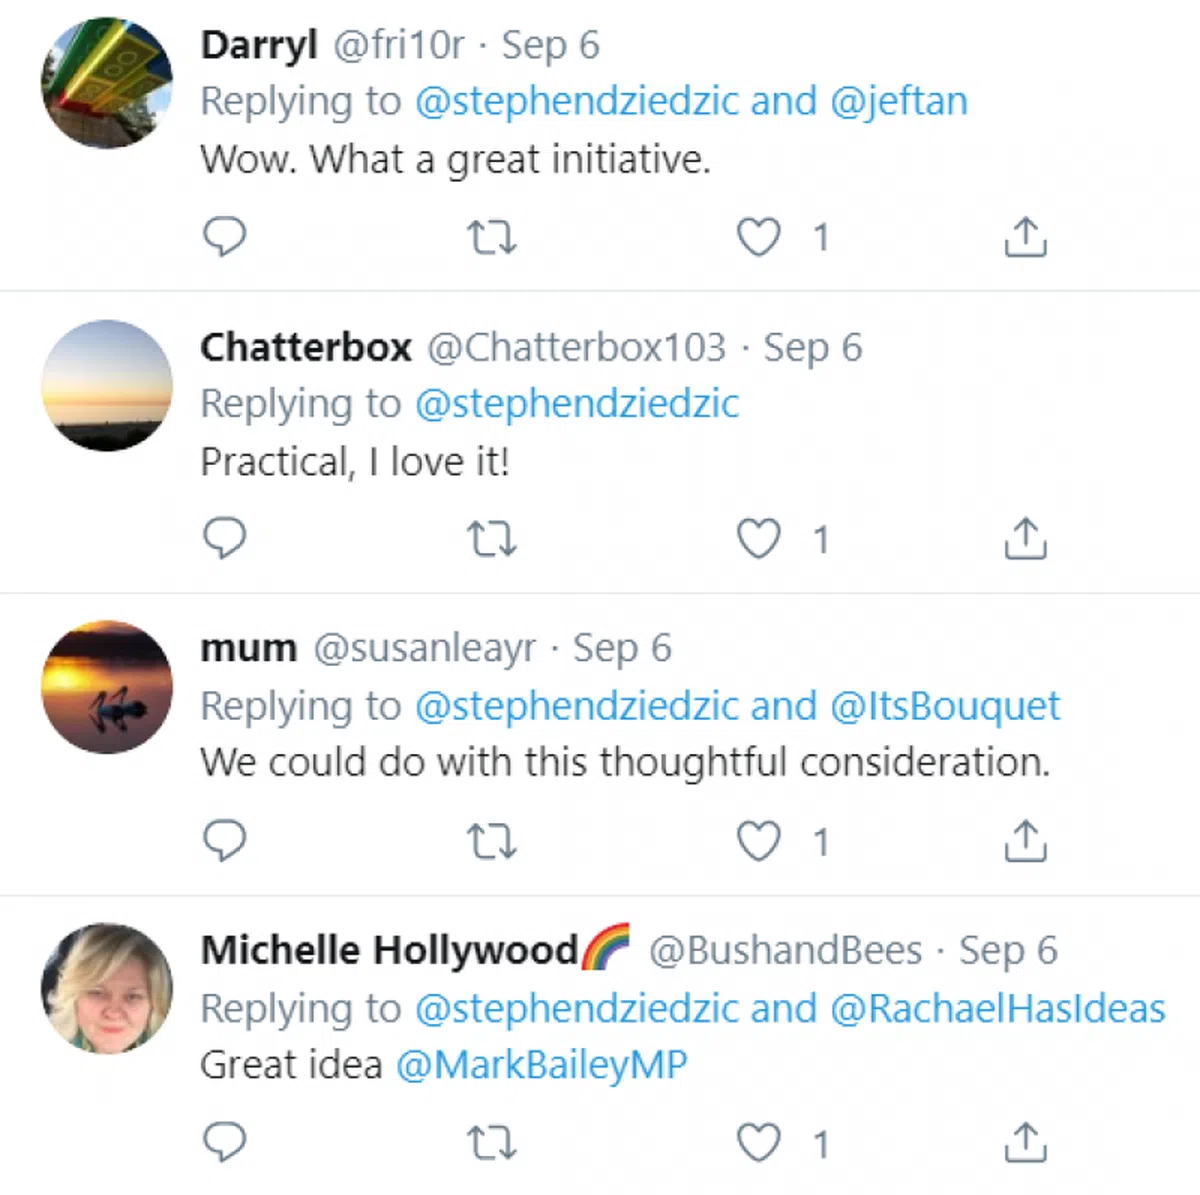The image size is (1200, 1195).
Task: Like mum's thoughtful consideration tweet
Action: click(758, 841)
